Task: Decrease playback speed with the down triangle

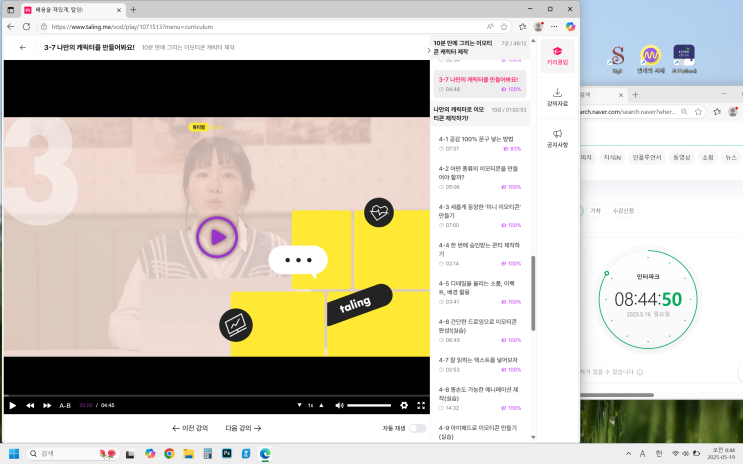Action: pos(299,405)
